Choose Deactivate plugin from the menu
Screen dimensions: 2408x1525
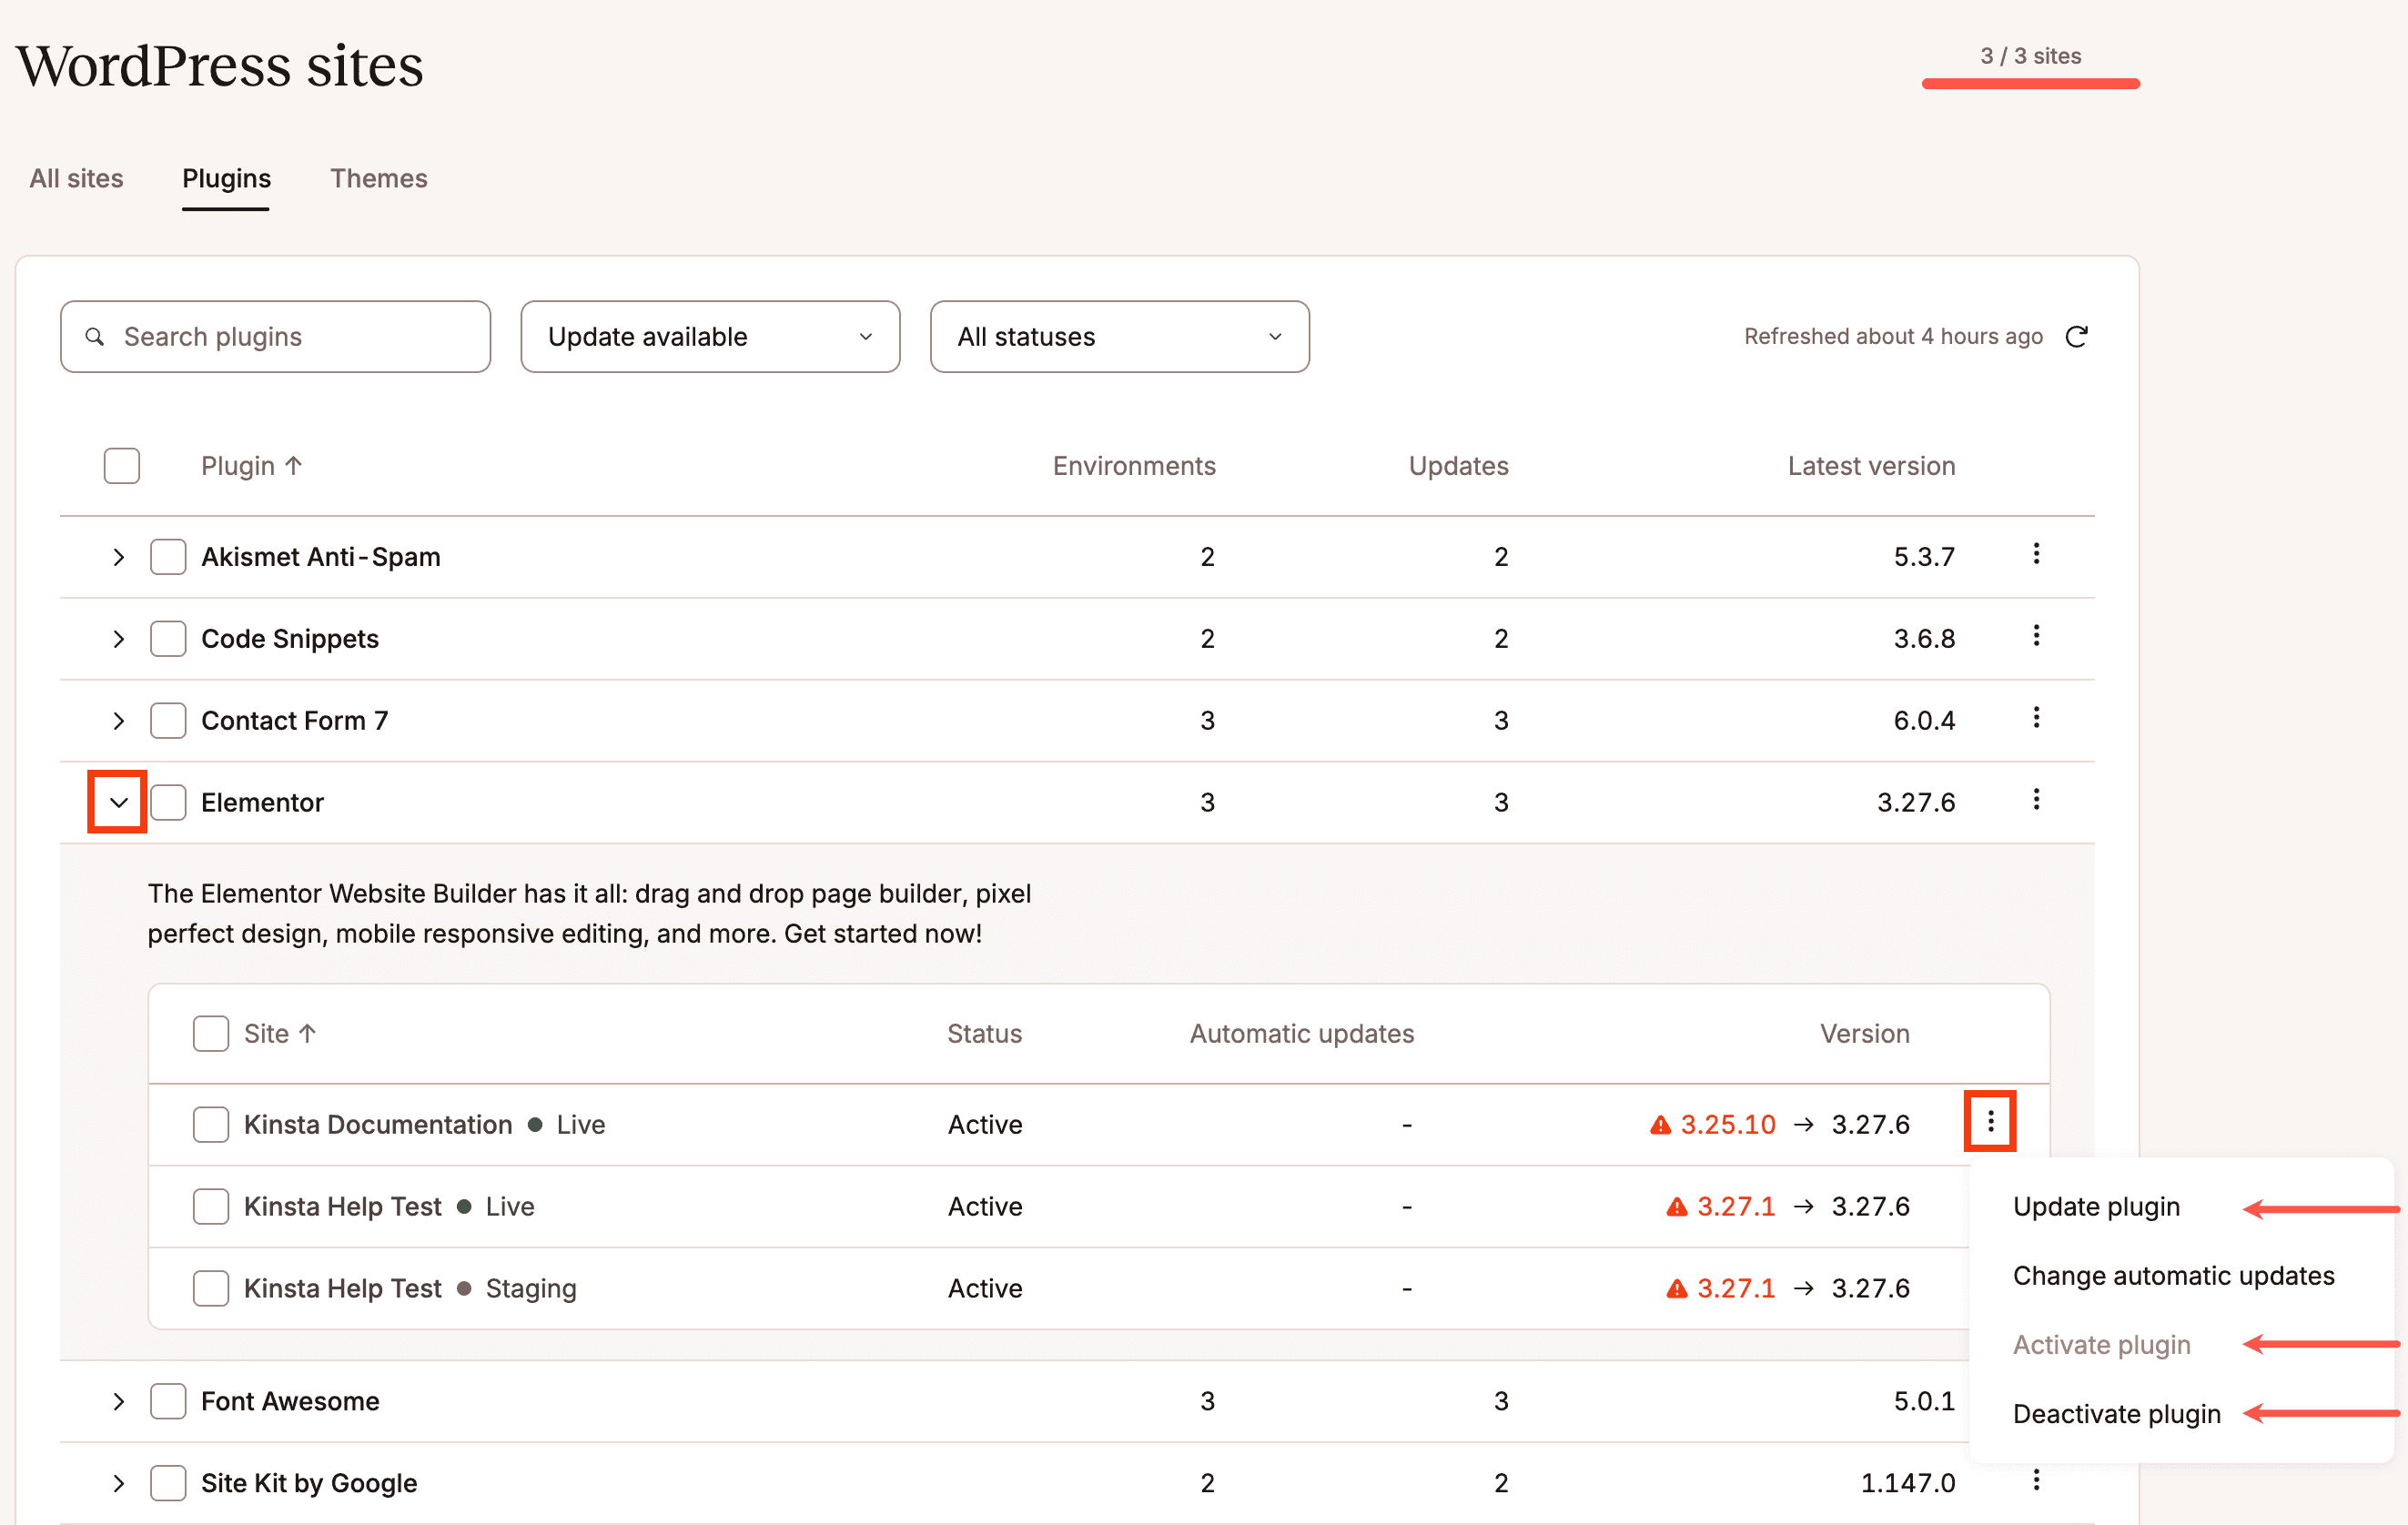(x=2116, y=1414)
